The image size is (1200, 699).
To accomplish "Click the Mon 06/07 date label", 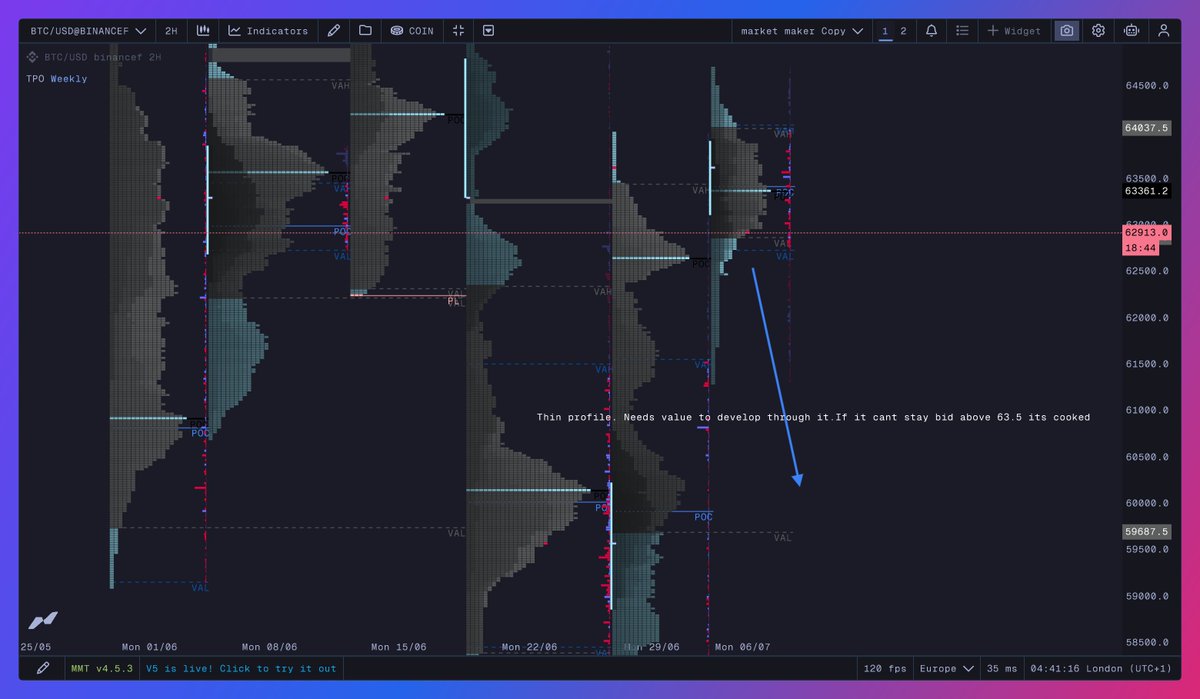I will coord(743,647).
